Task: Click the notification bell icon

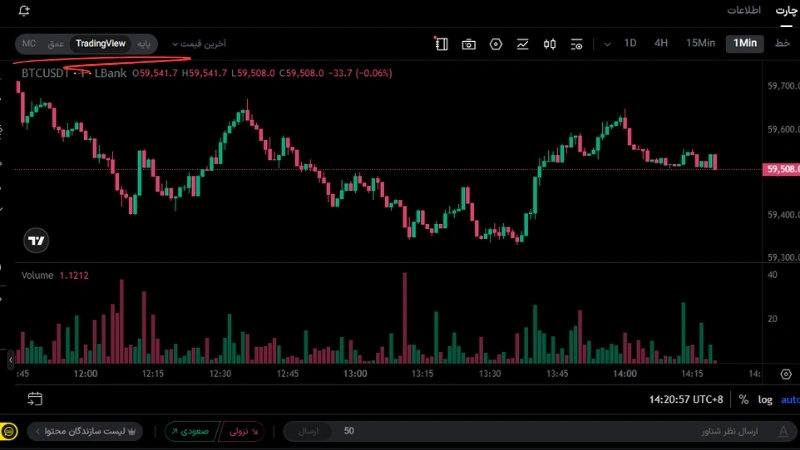Action: point(23,11)
